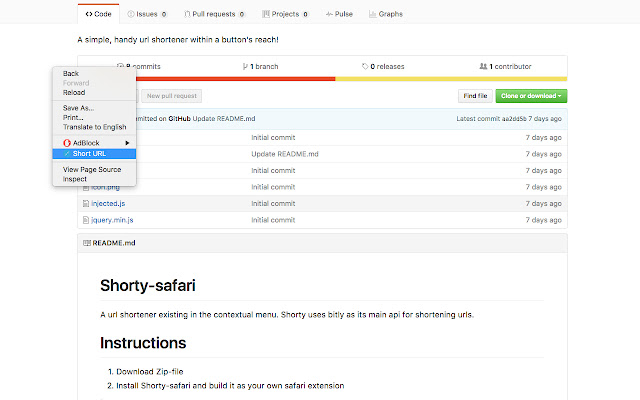Click the README.md book icon
640x400 pixels.
coord(87,243)
